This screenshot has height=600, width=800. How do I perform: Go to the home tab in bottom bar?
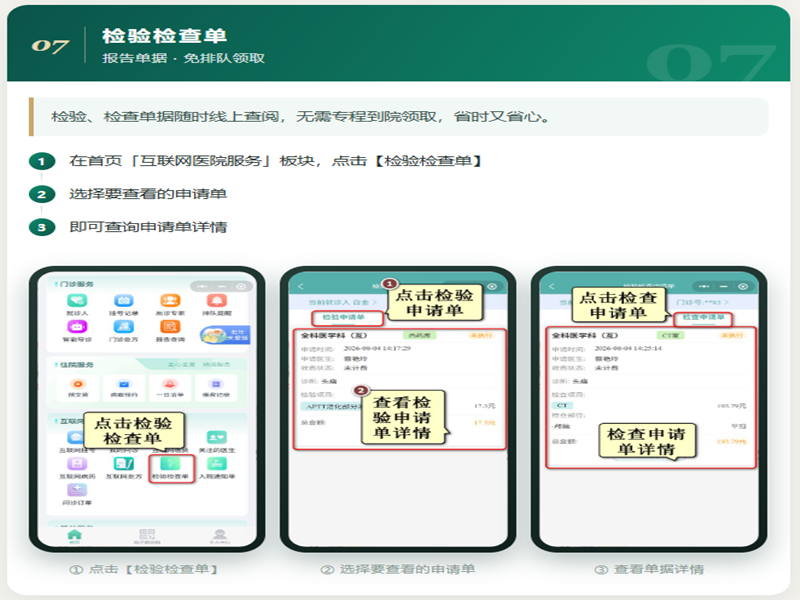74,536
